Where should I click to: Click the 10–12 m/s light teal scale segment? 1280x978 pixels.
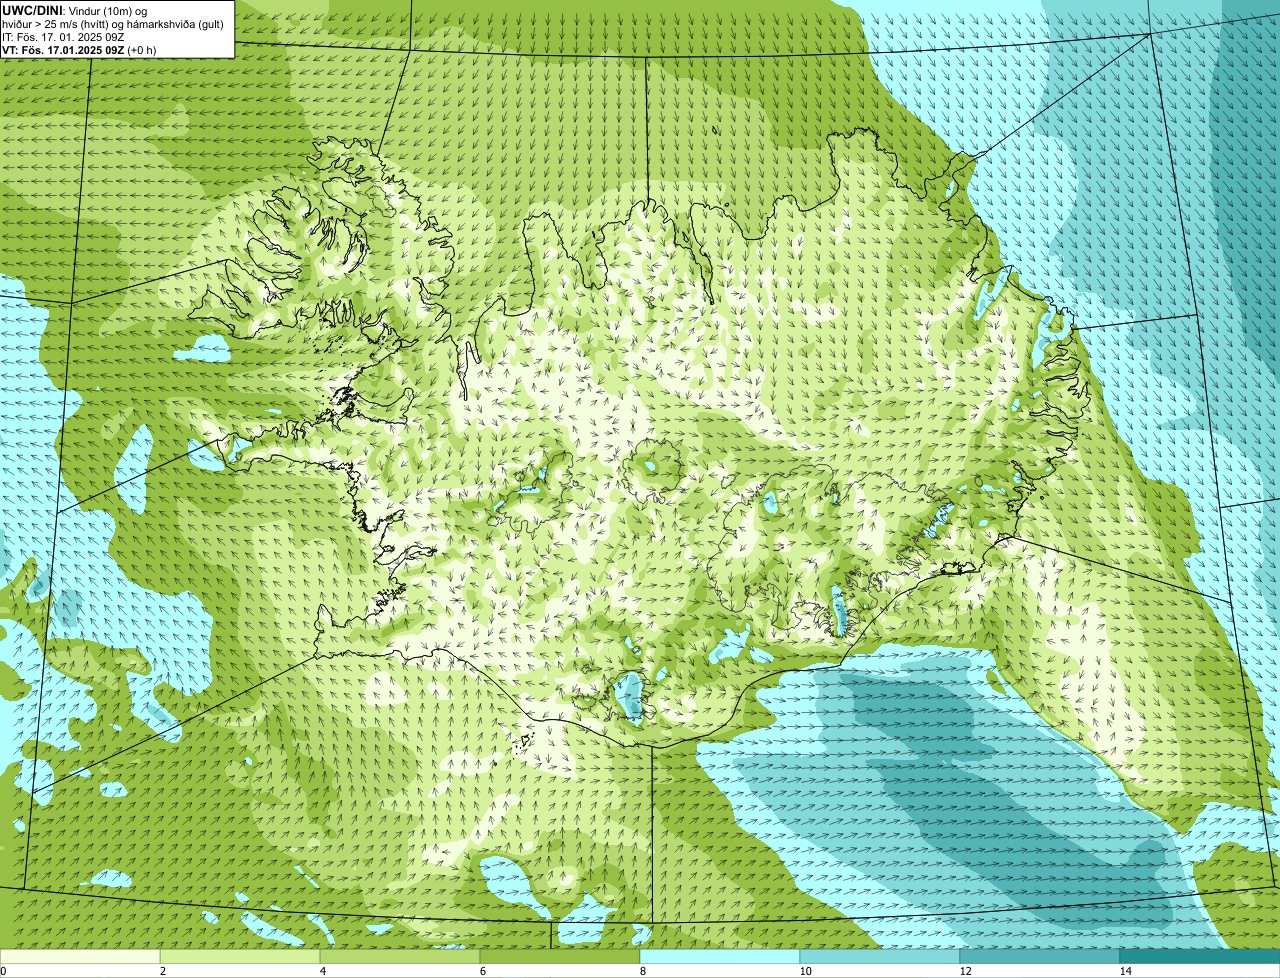(880, 956)
